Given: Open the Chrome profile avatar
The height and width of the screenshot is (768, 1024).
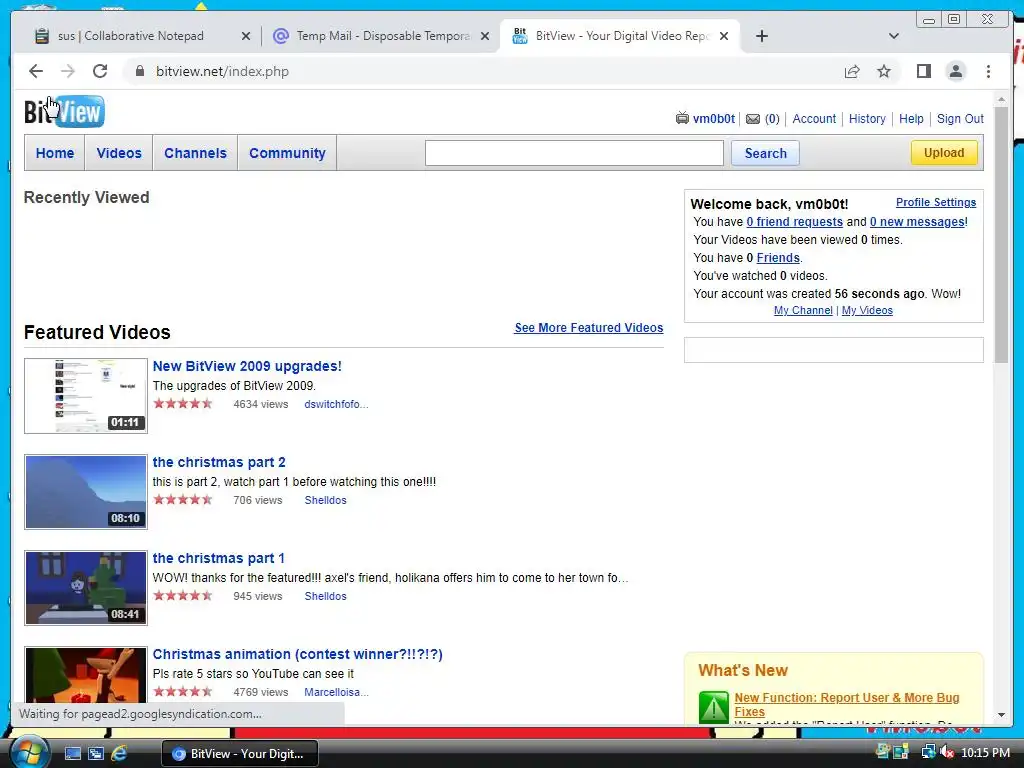Looking at the screenshot, I should coord(955,71).
